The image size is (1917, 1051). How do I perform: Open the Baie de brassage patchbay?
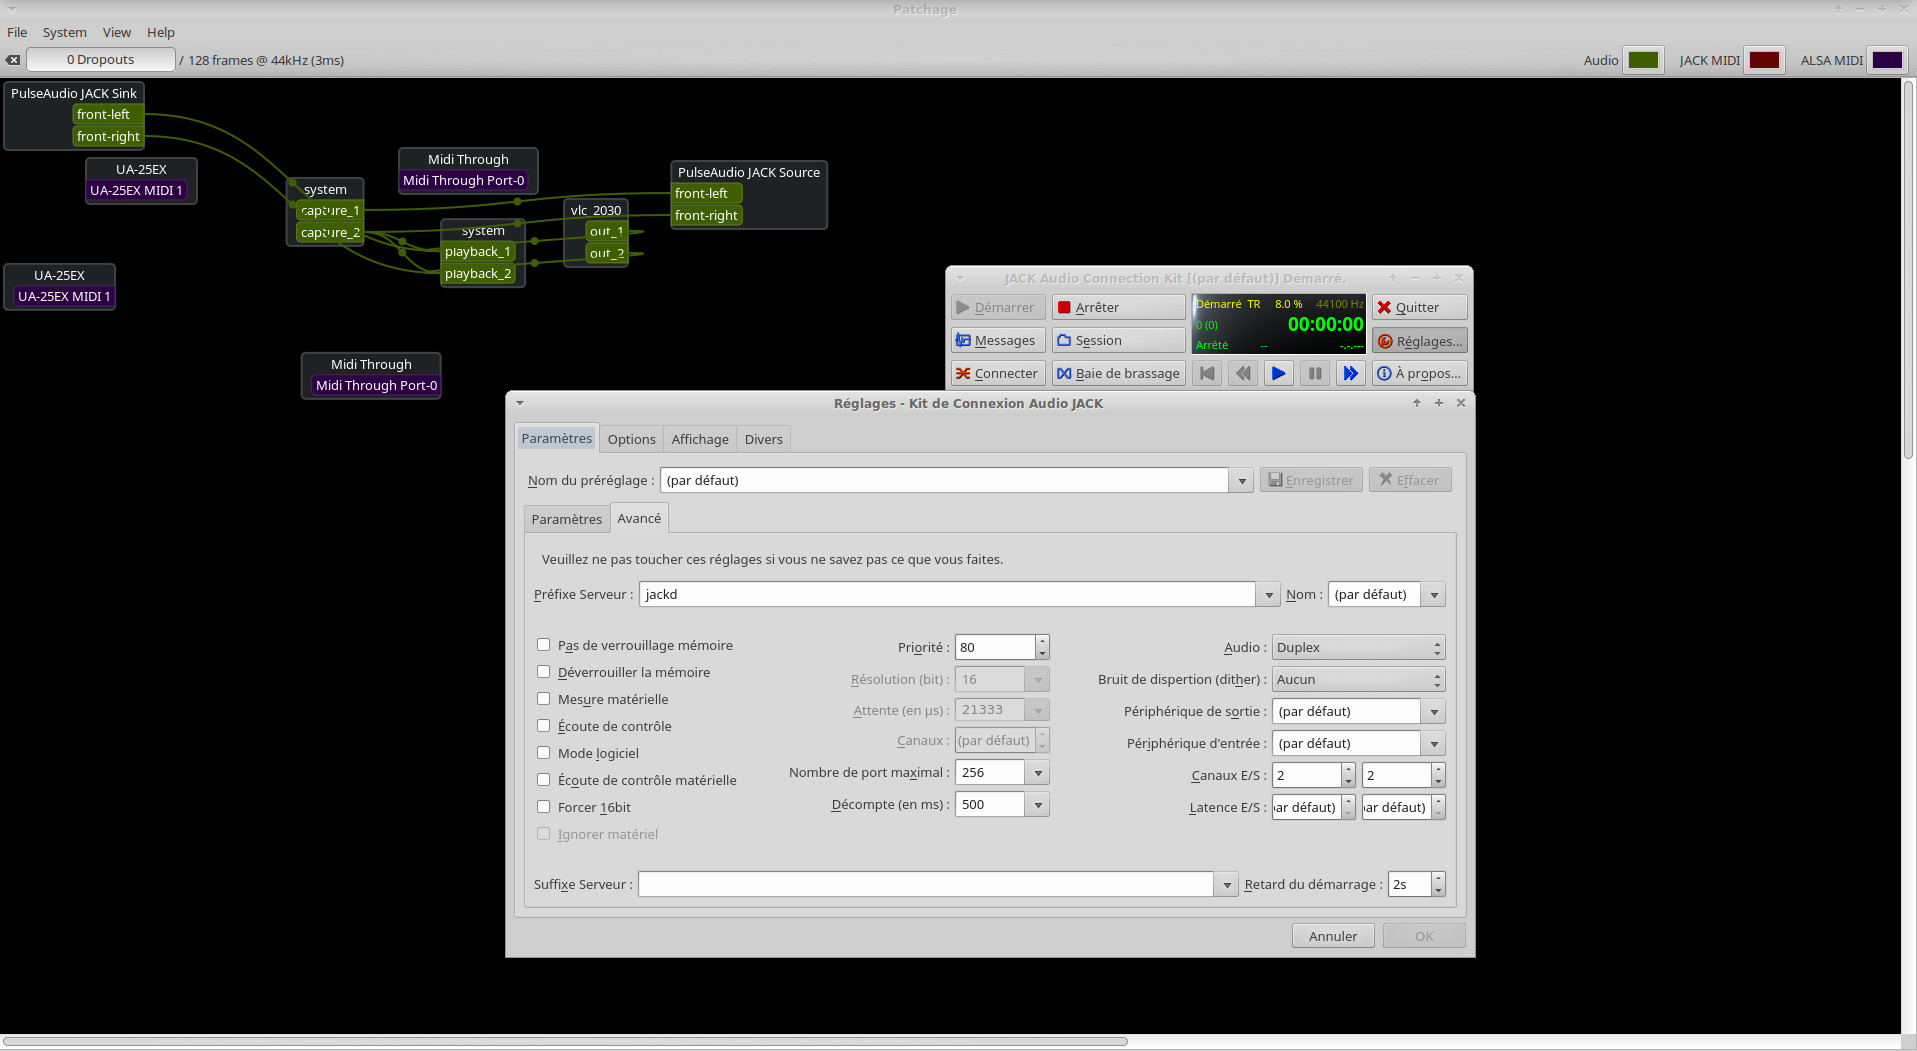1117,373
